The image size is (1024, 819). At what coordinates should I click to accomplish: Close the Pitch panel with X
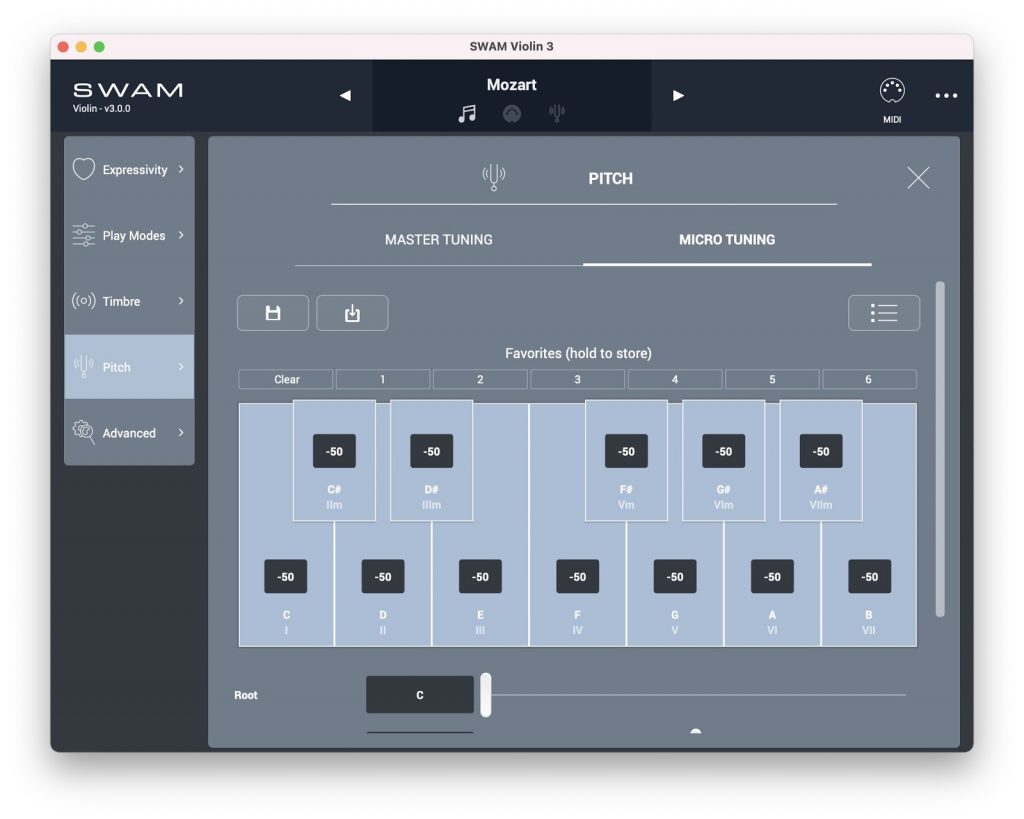(x=918, y=178)
